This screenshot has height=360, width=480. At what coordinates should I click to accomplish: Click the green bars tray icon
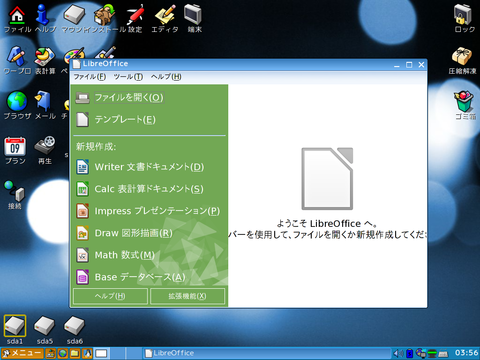click(432, 353)
